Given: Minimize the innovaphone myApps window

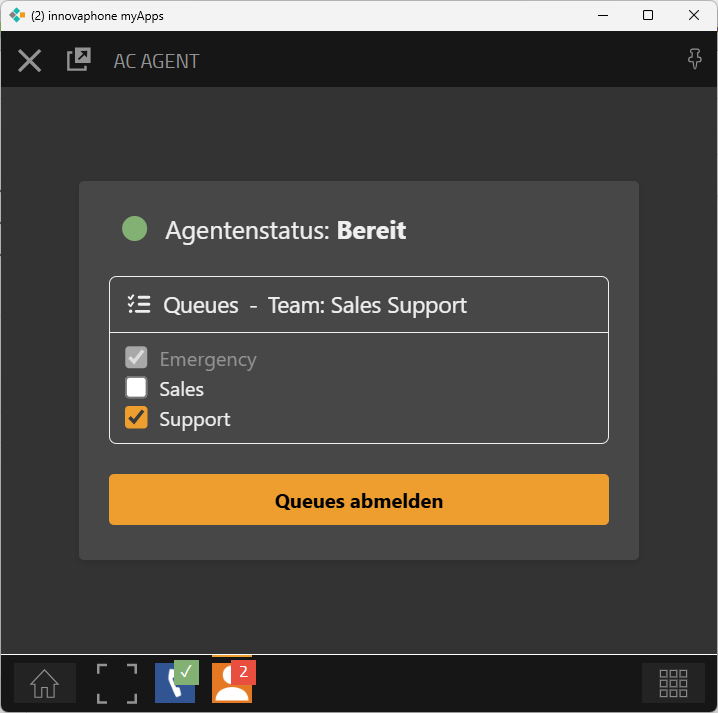Looking at the screenshot, I should 602,15.
